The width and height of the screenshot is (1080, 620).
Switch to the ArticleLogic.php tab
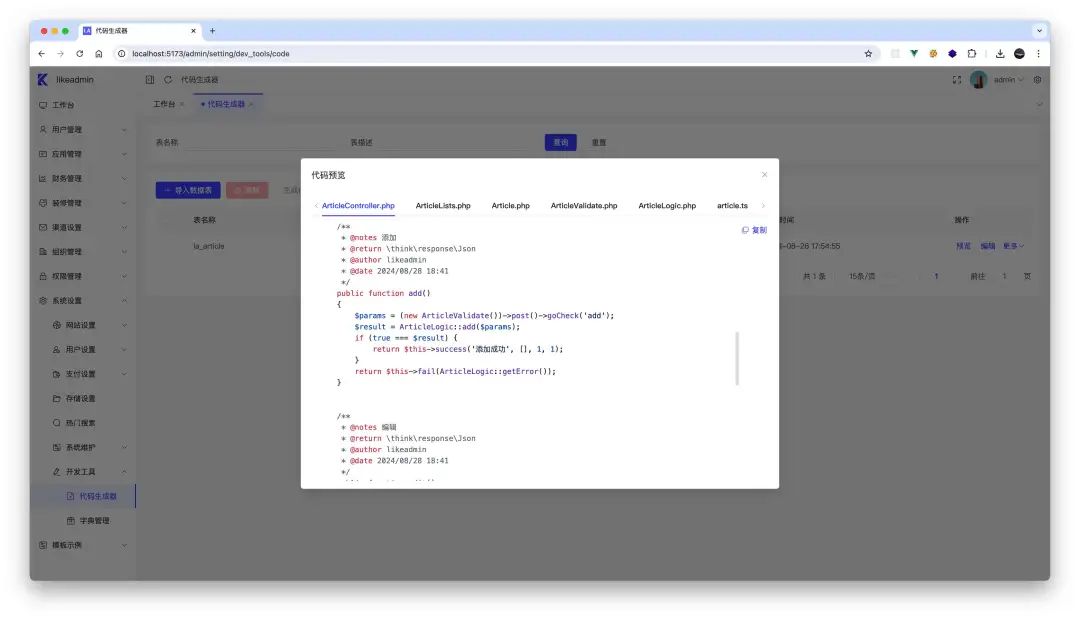point(667,205)
